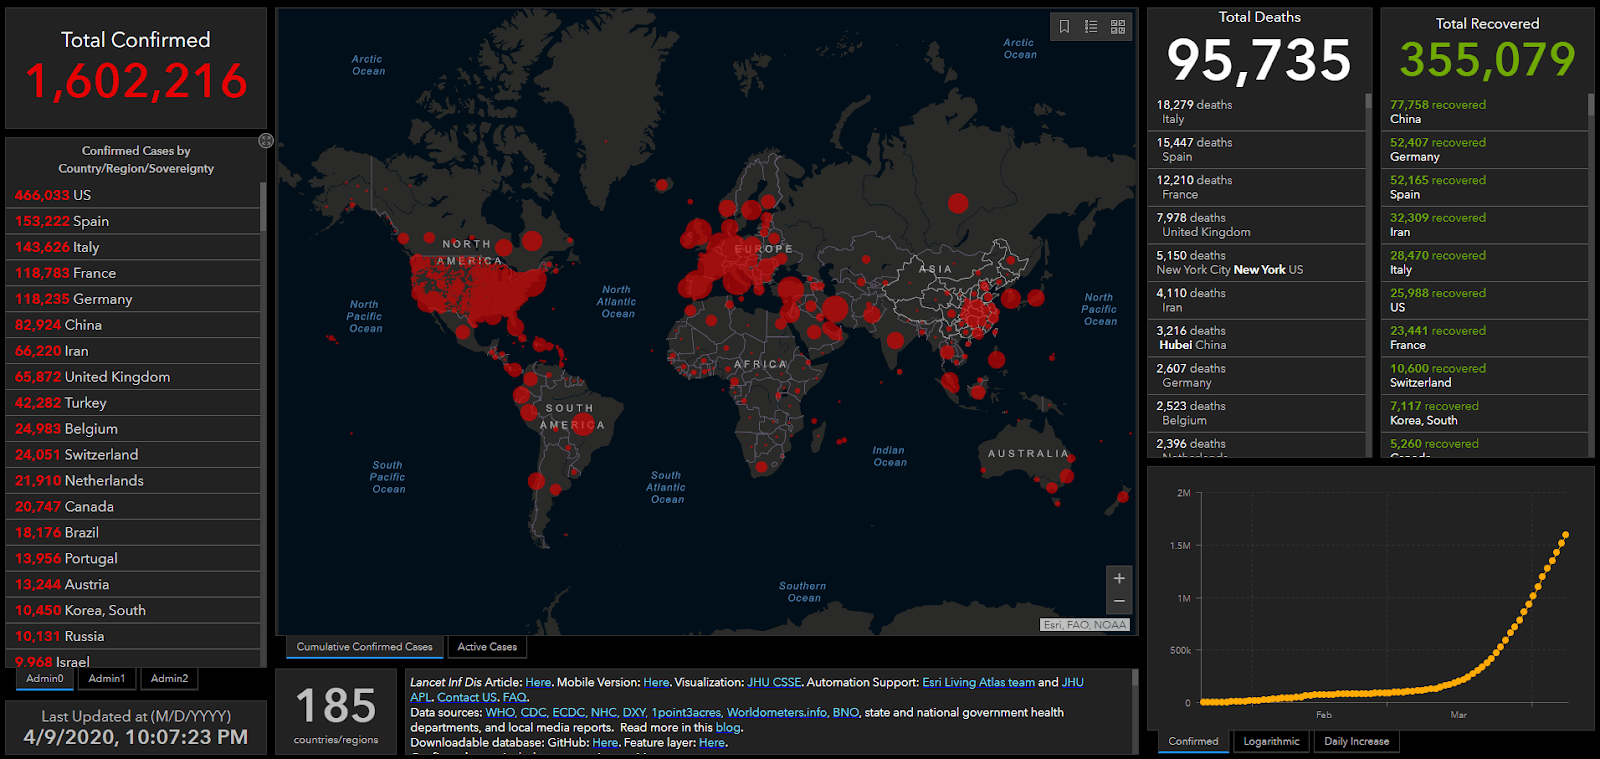Switch chart to the Logarithmic tab

(1271, 742)
